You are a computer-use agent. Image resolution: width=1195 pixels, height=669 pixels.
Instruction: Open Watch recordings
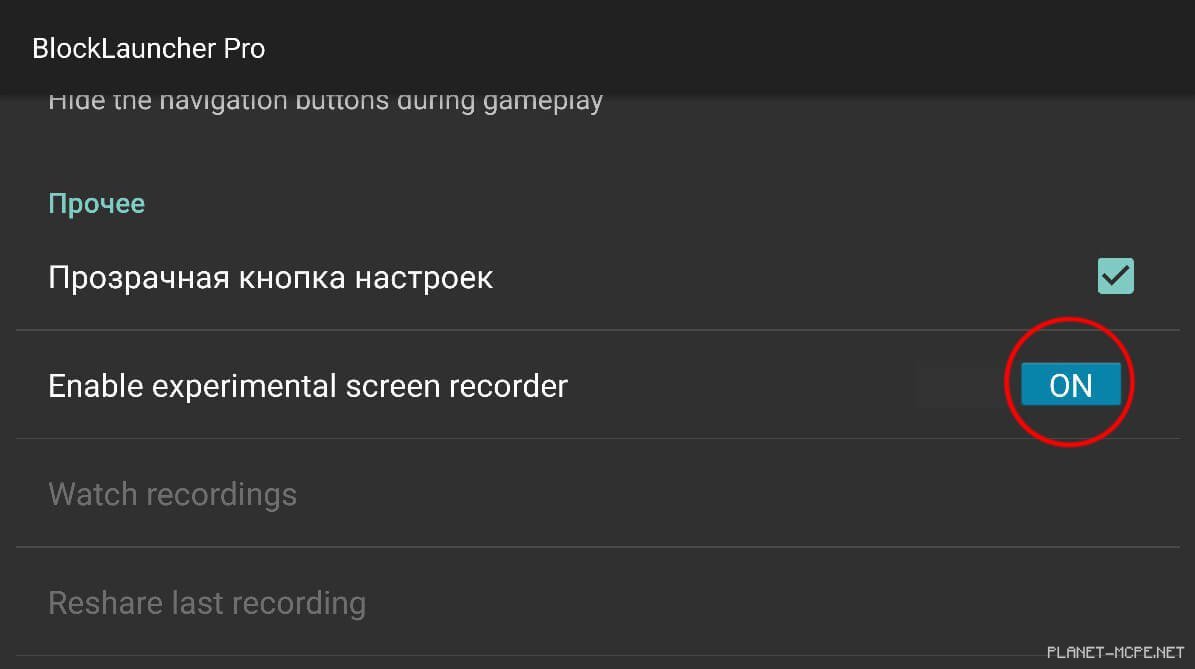coord(172,494)
